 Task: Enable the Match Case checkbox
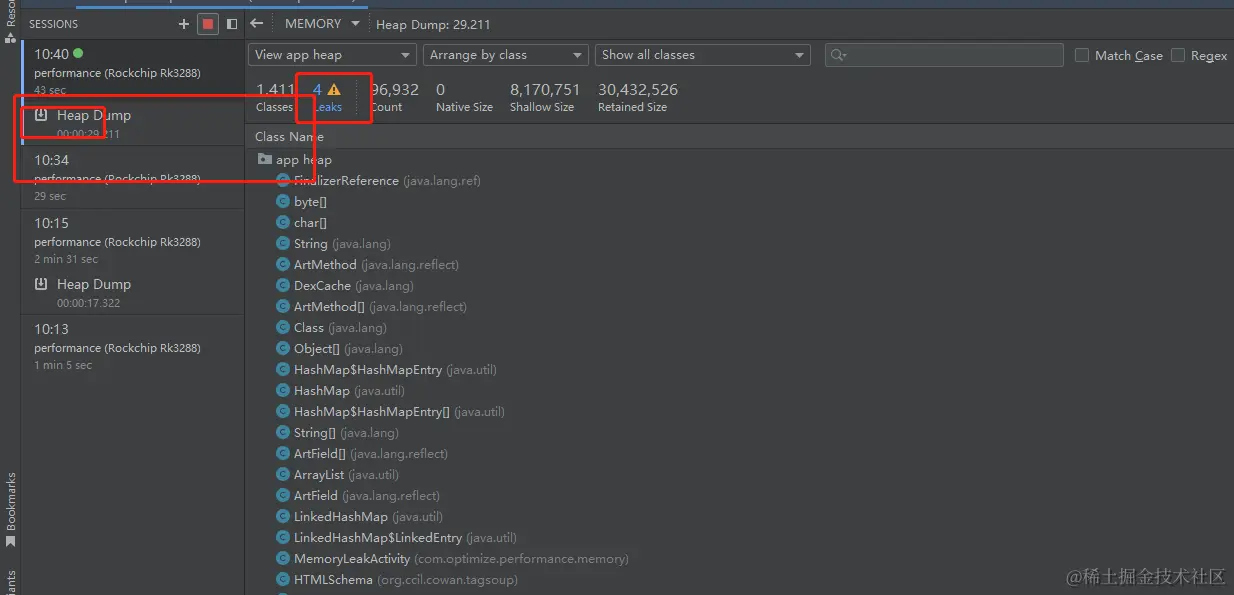[1082, 56]
